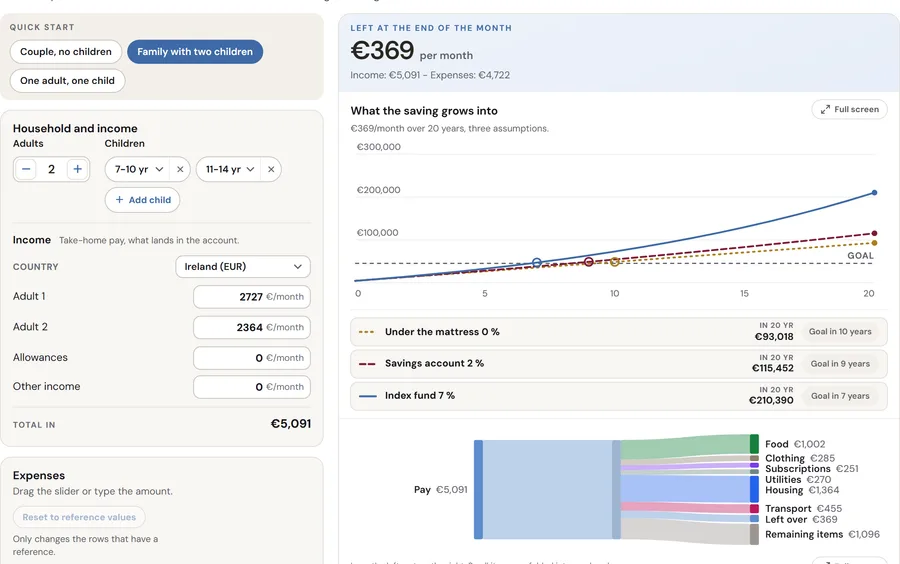
Task: Click the Goal in 7 years badge
Action: pos(840,396)
